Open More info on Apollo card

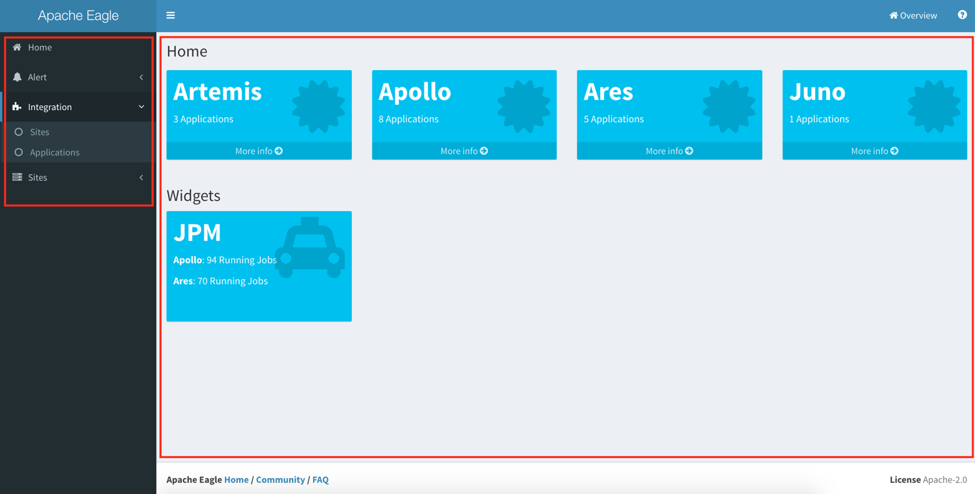click(x=464, y=151)
